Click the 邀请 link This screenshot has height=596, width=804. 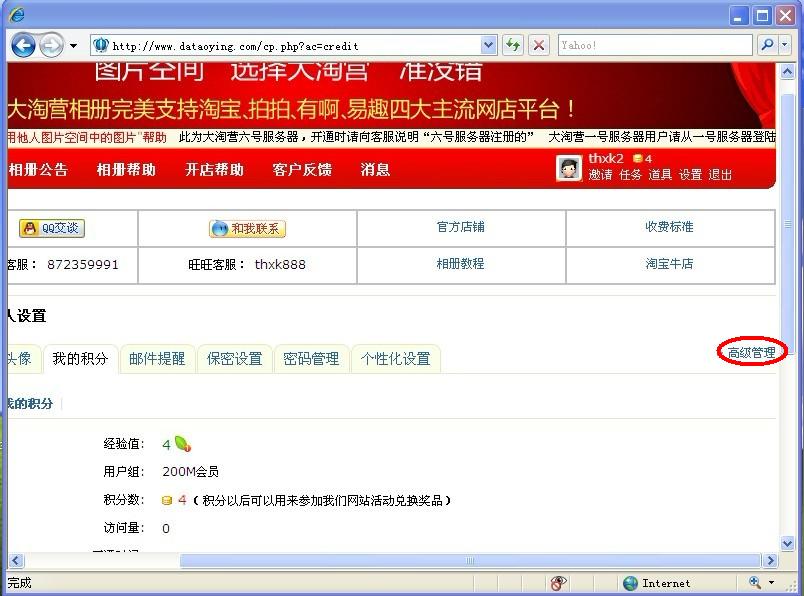tap(600, 175)
